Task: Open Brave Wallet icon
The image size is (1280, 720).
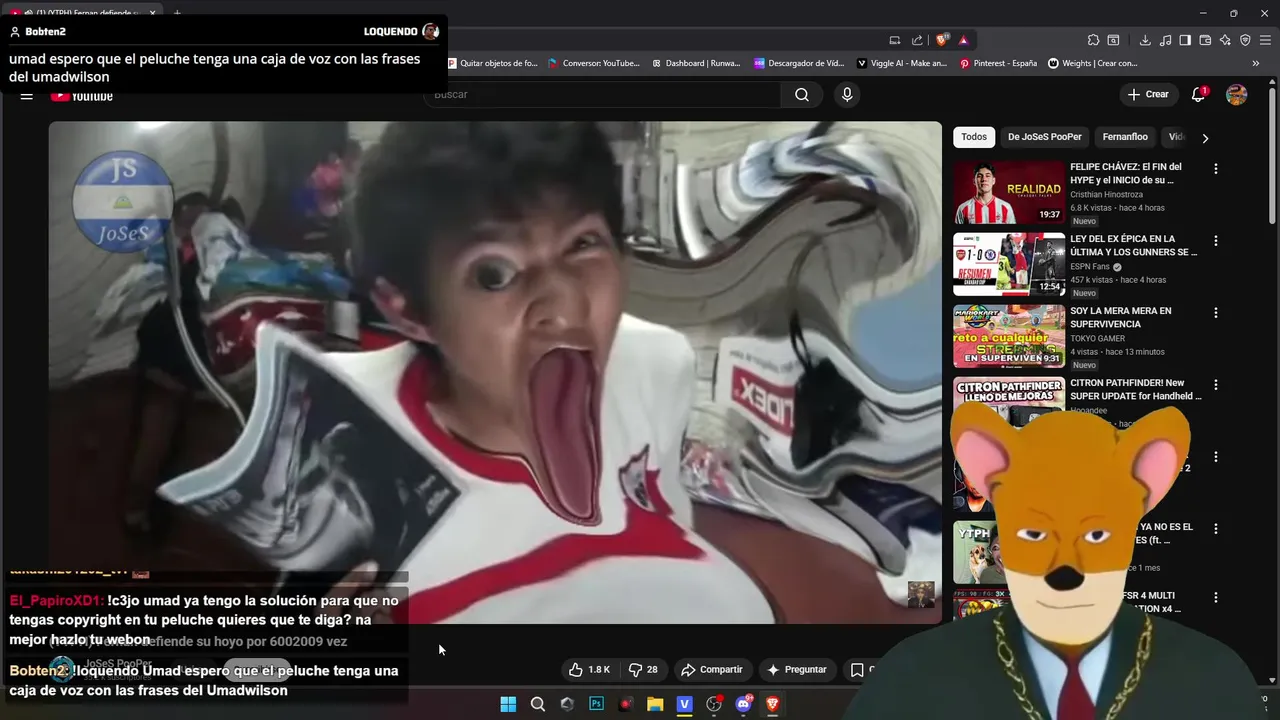Action: [x=1205, y=40]
